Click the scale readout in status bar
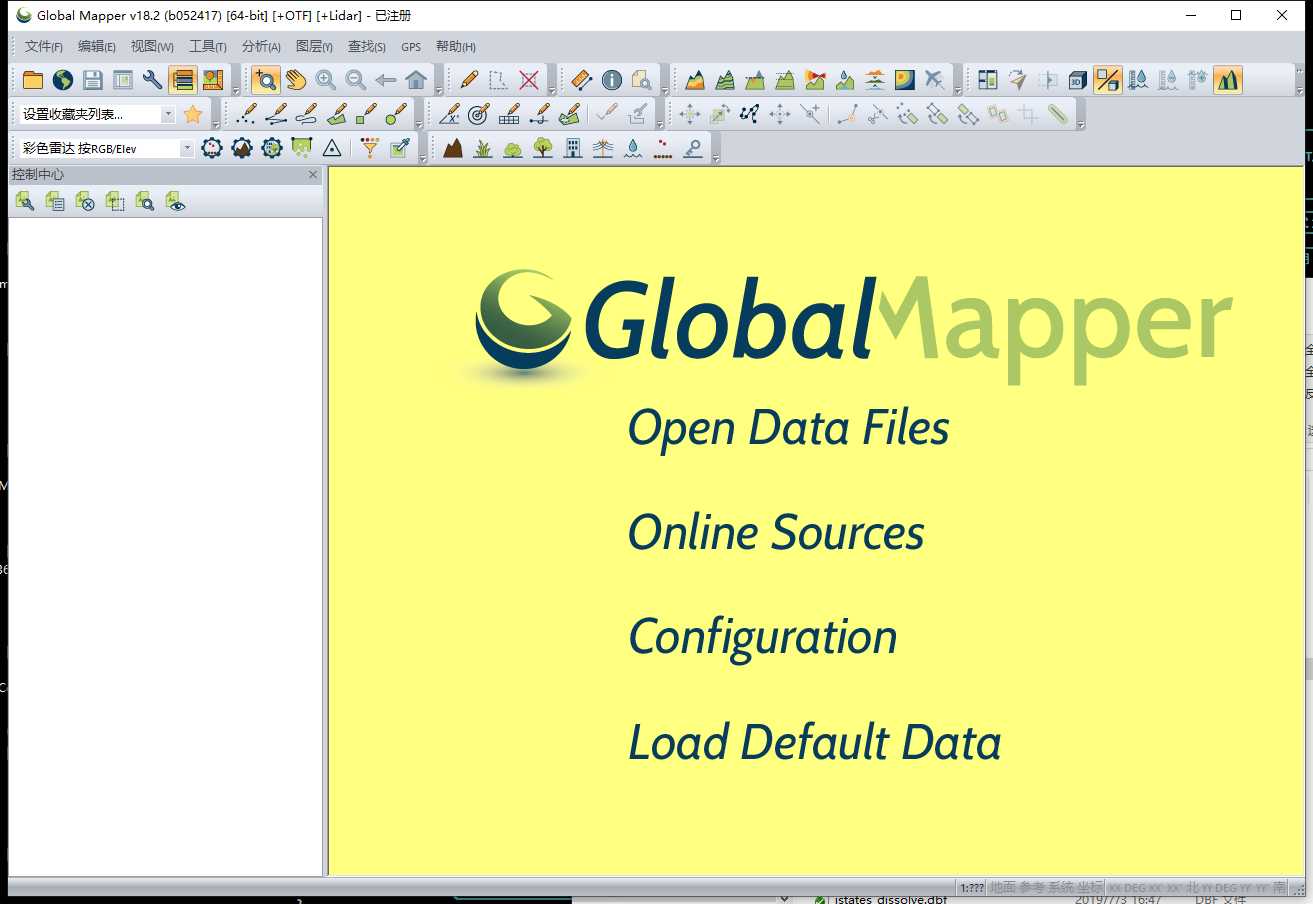Image resolution: width=1313 pixels, height=904 pixels. pyautogui.click(x=971, y=887)
